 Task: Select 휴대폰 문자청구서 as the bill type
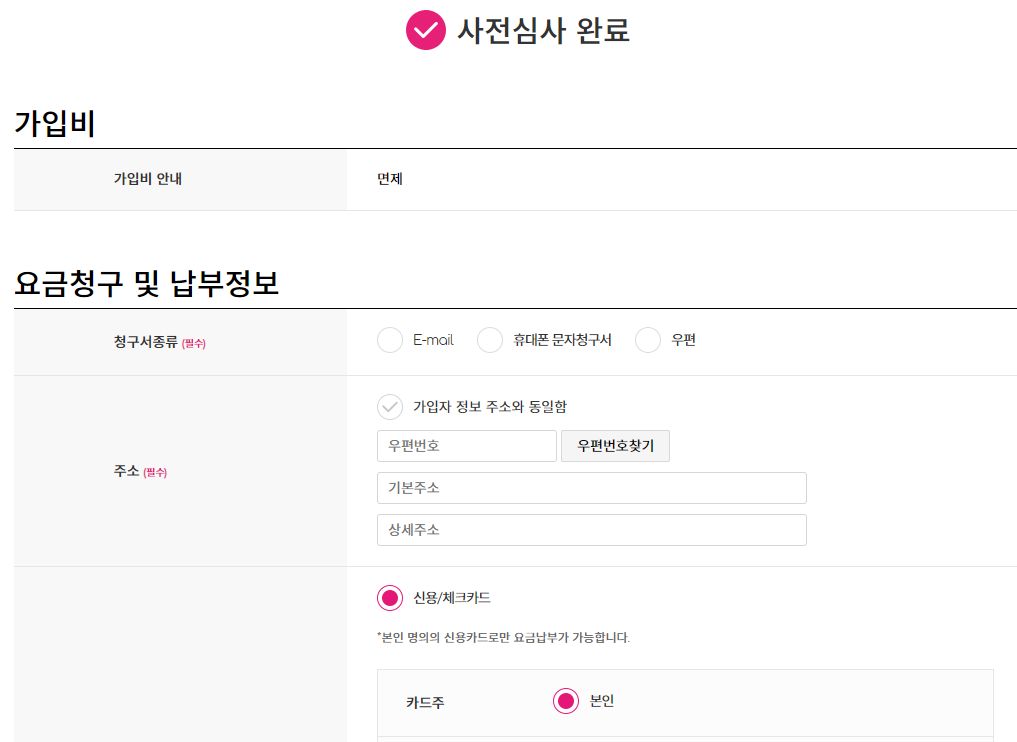(489, 340)
